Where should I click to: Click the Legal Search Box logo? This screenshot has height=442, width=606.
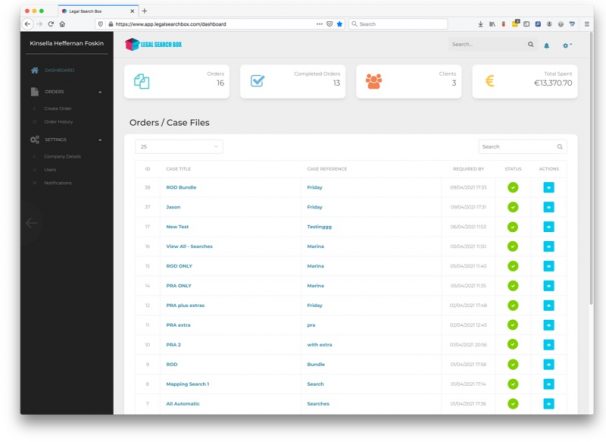[153, 44]
